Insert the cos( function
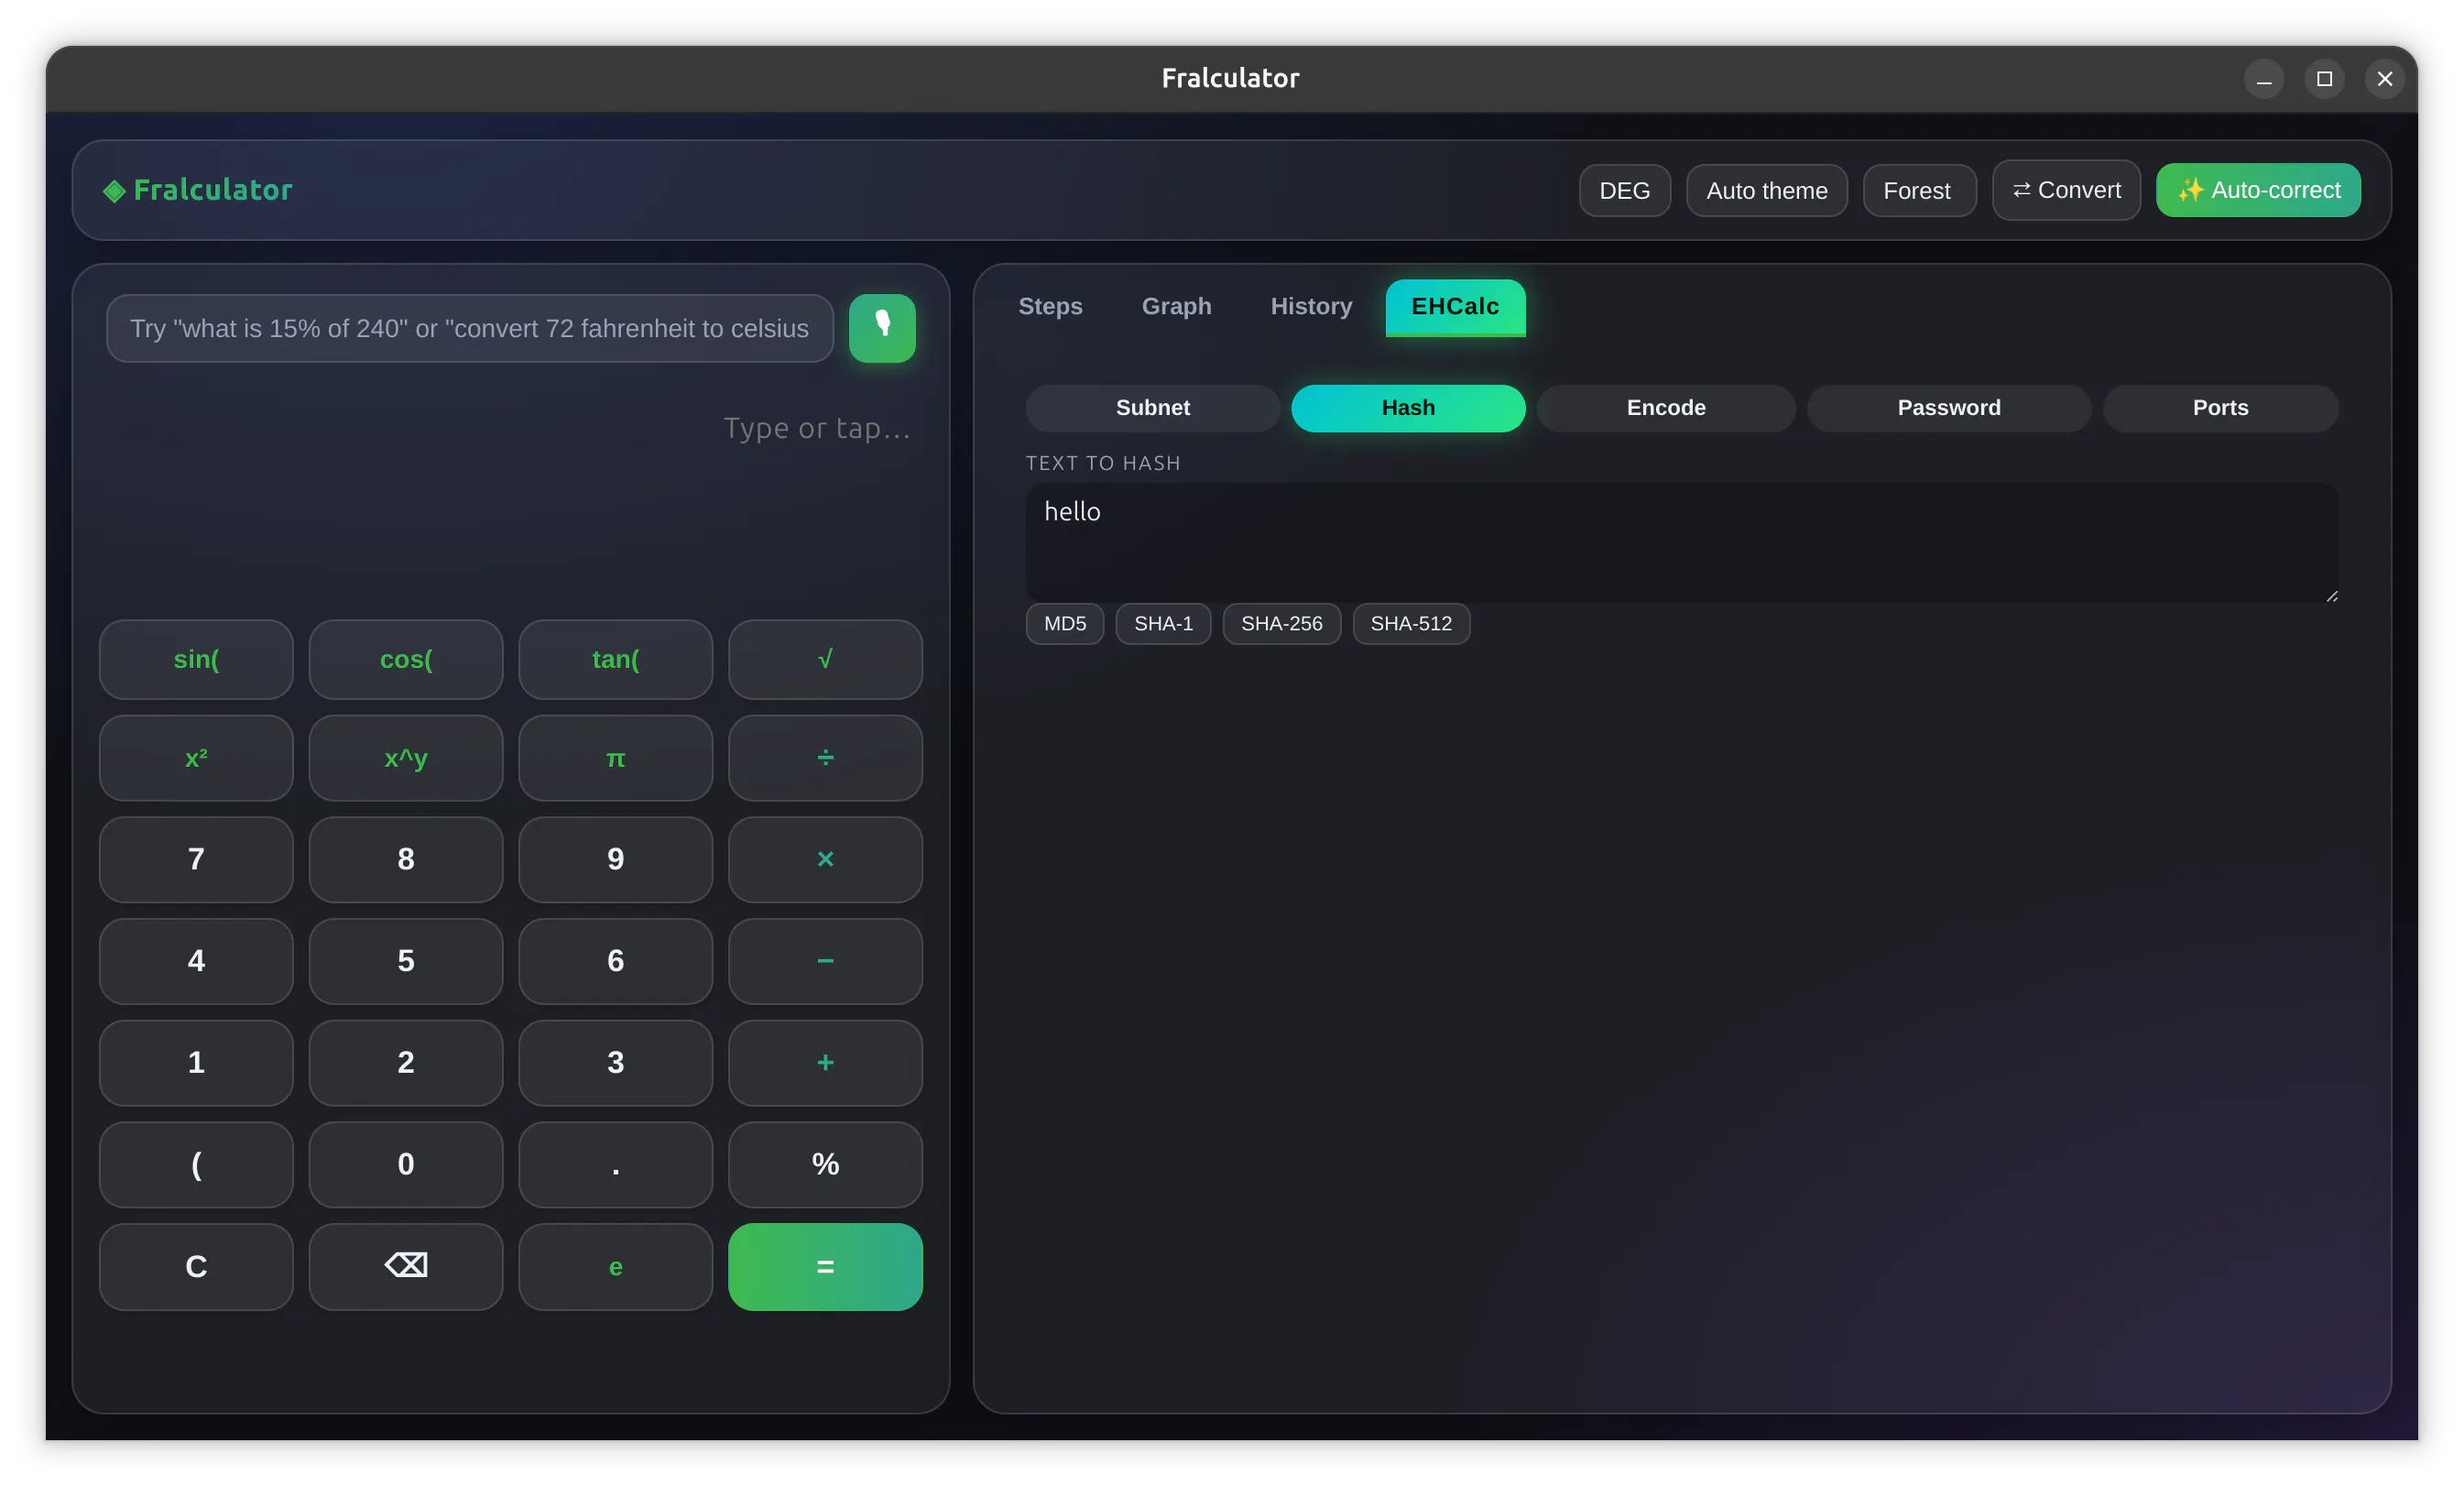2464x1486 pixels. (406, 659)
